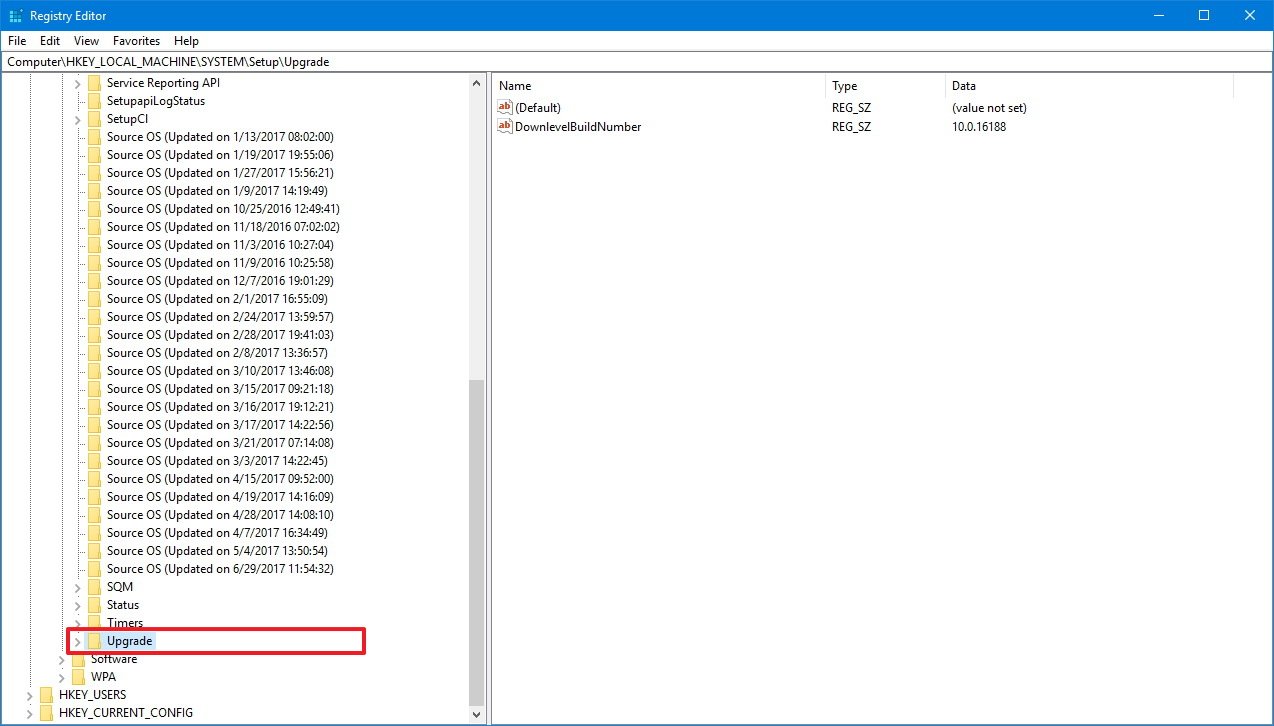The height and width of the screenshot is (726, 1274).
Task: Expand the SQM key
Action: click(78, 587)
